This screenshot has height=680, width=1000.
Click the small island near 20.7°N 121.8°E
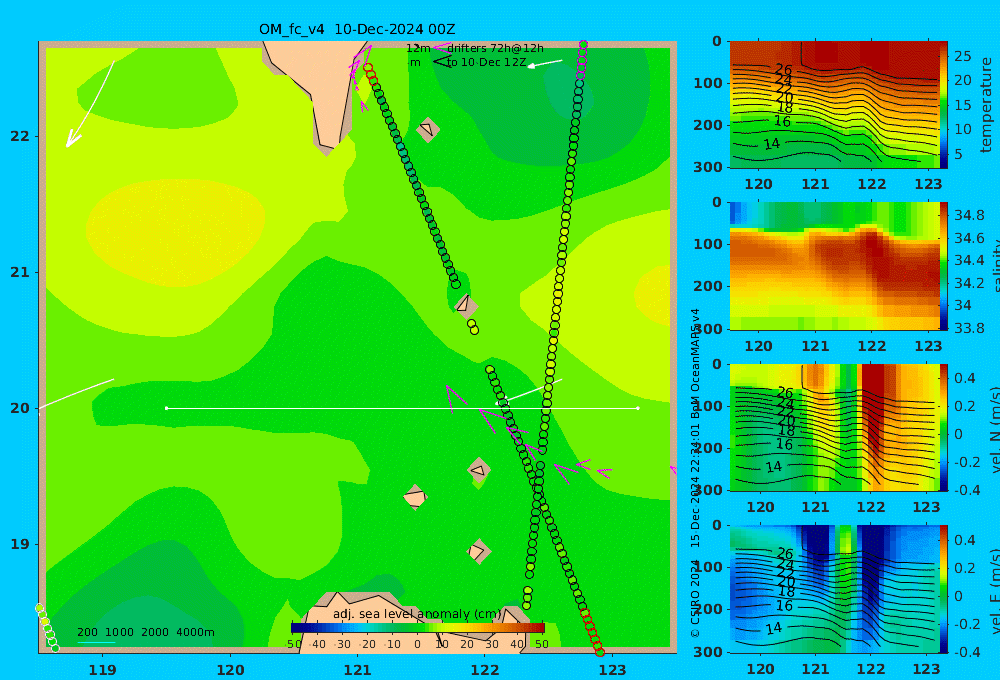click(465, 305)
